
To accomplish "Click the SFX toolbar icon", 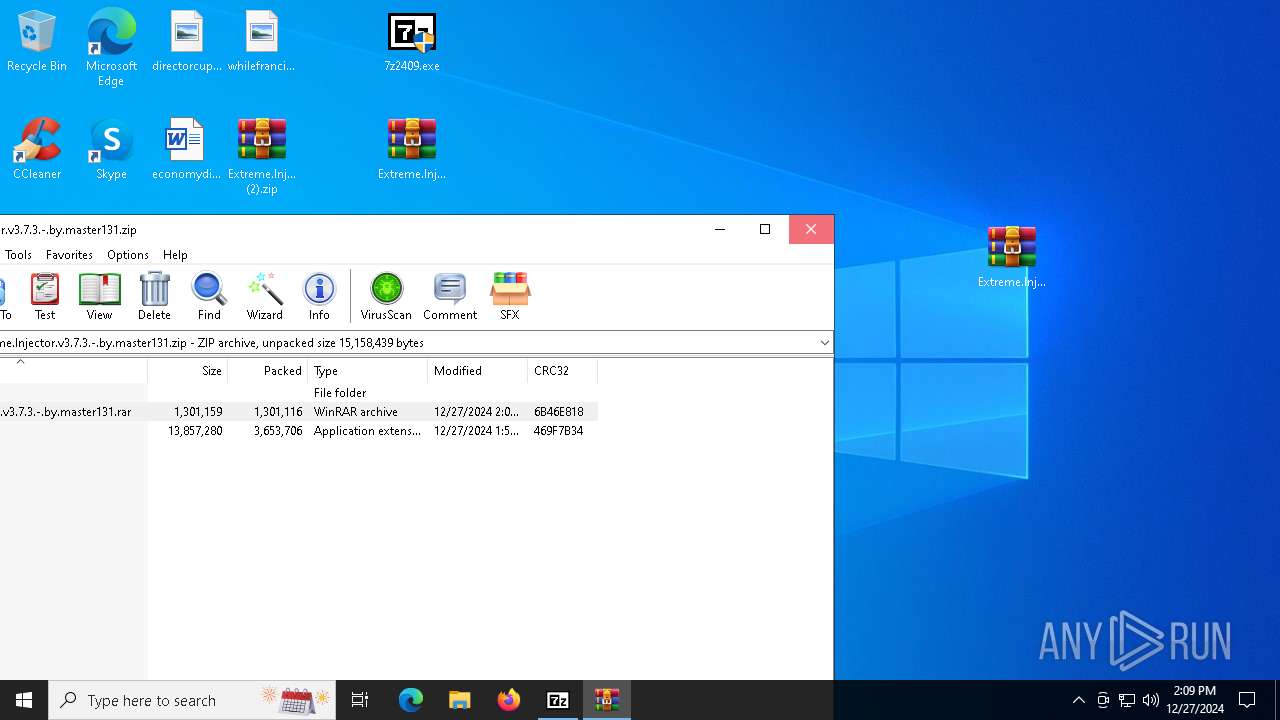I will 510,296.
